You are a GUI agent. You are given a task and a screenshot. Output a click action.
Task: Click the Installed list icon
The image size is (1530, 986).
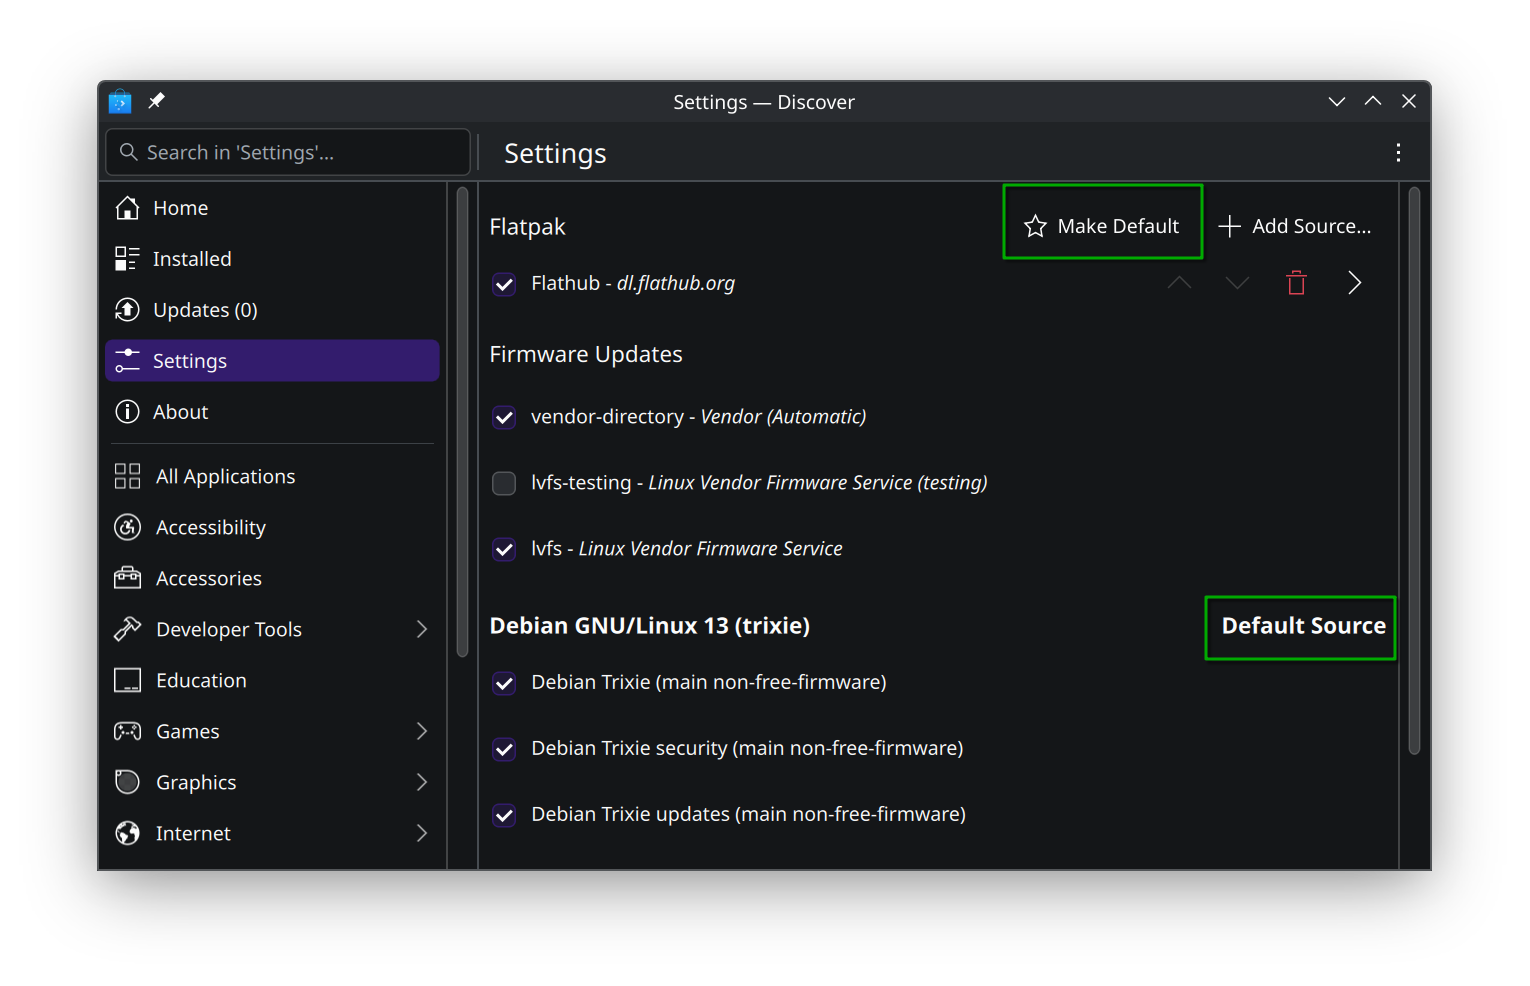pyautogui.click(x=127, y=259)
